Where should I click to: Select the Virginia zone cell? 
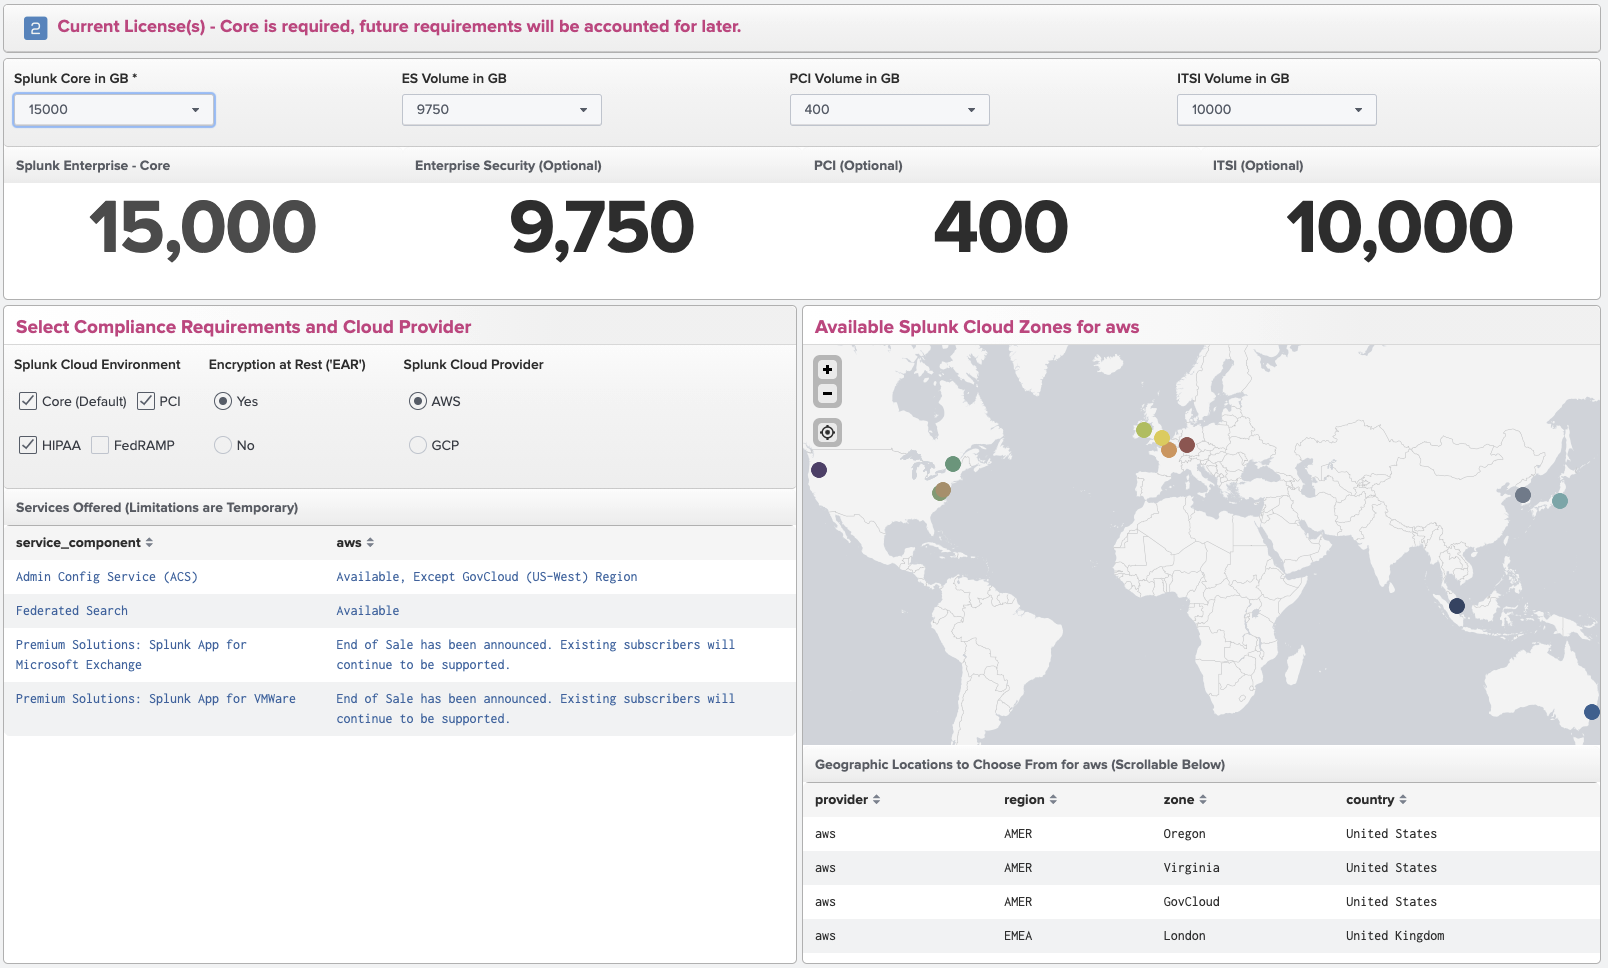coord(1192,868)
